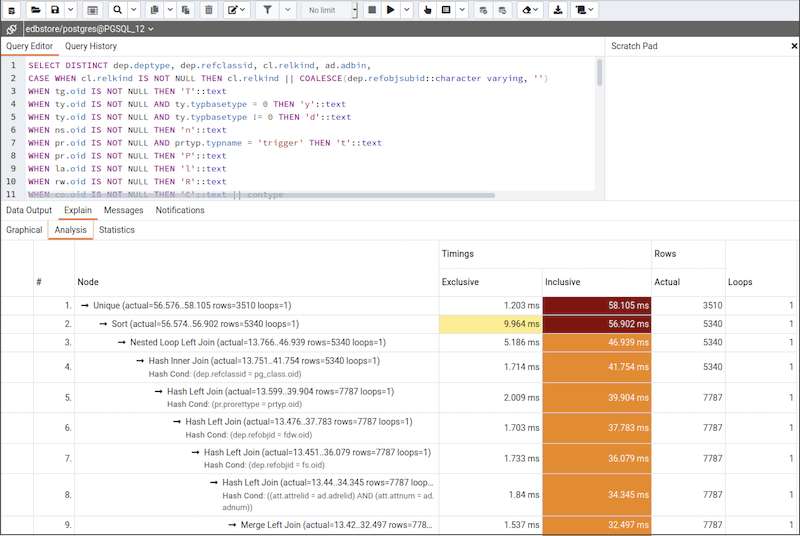
Task: Click the Explain Analyze icon
Action: click(446, 10)
